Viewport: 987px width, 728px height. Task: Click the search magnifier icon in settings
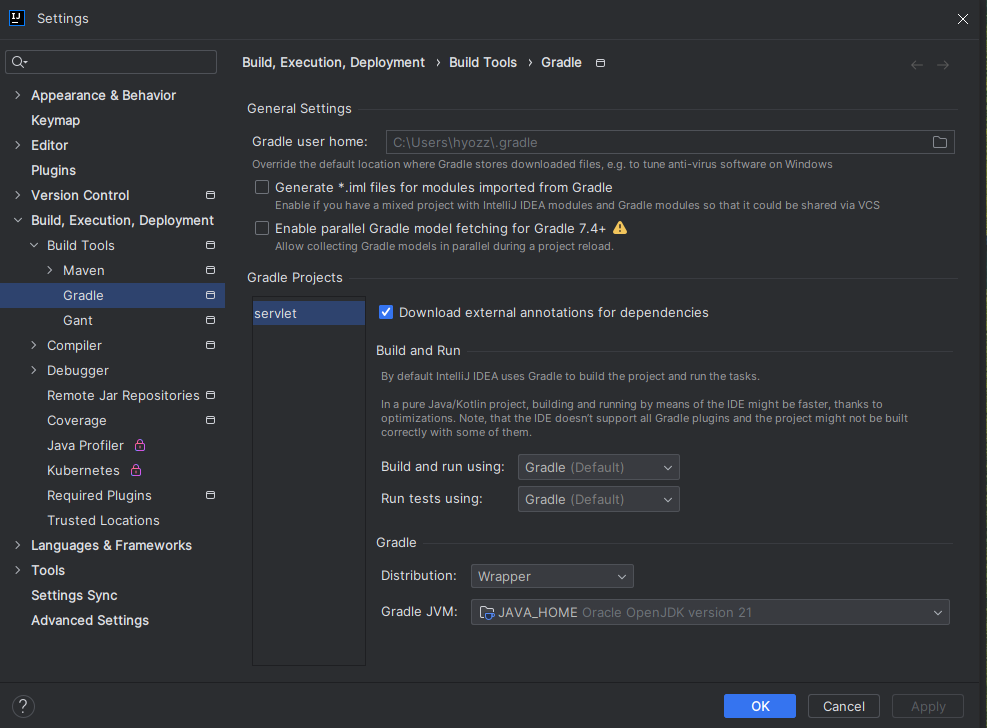tap(18, 62)
